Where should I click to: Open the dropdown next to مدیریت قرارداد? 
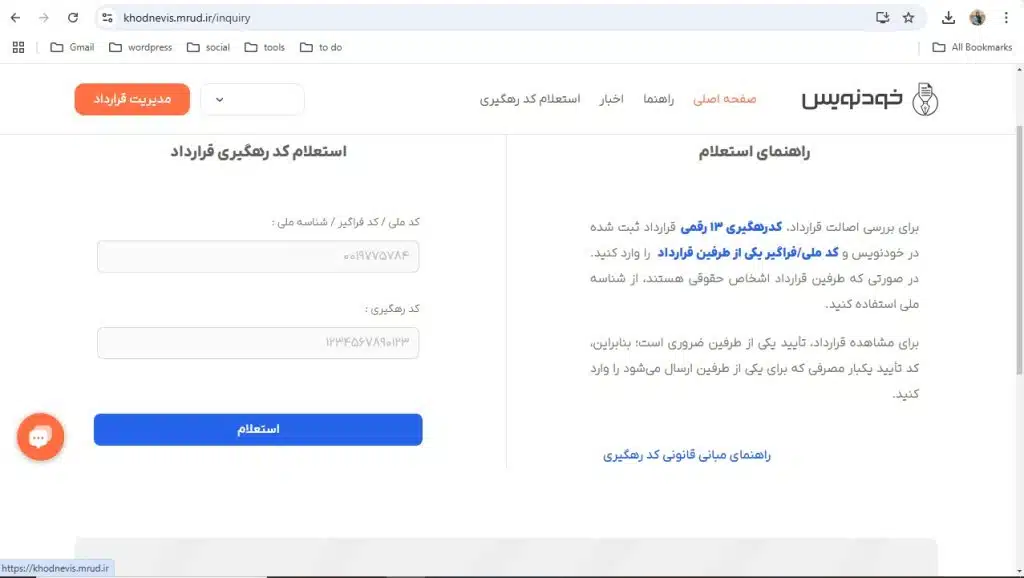(252, 99)
